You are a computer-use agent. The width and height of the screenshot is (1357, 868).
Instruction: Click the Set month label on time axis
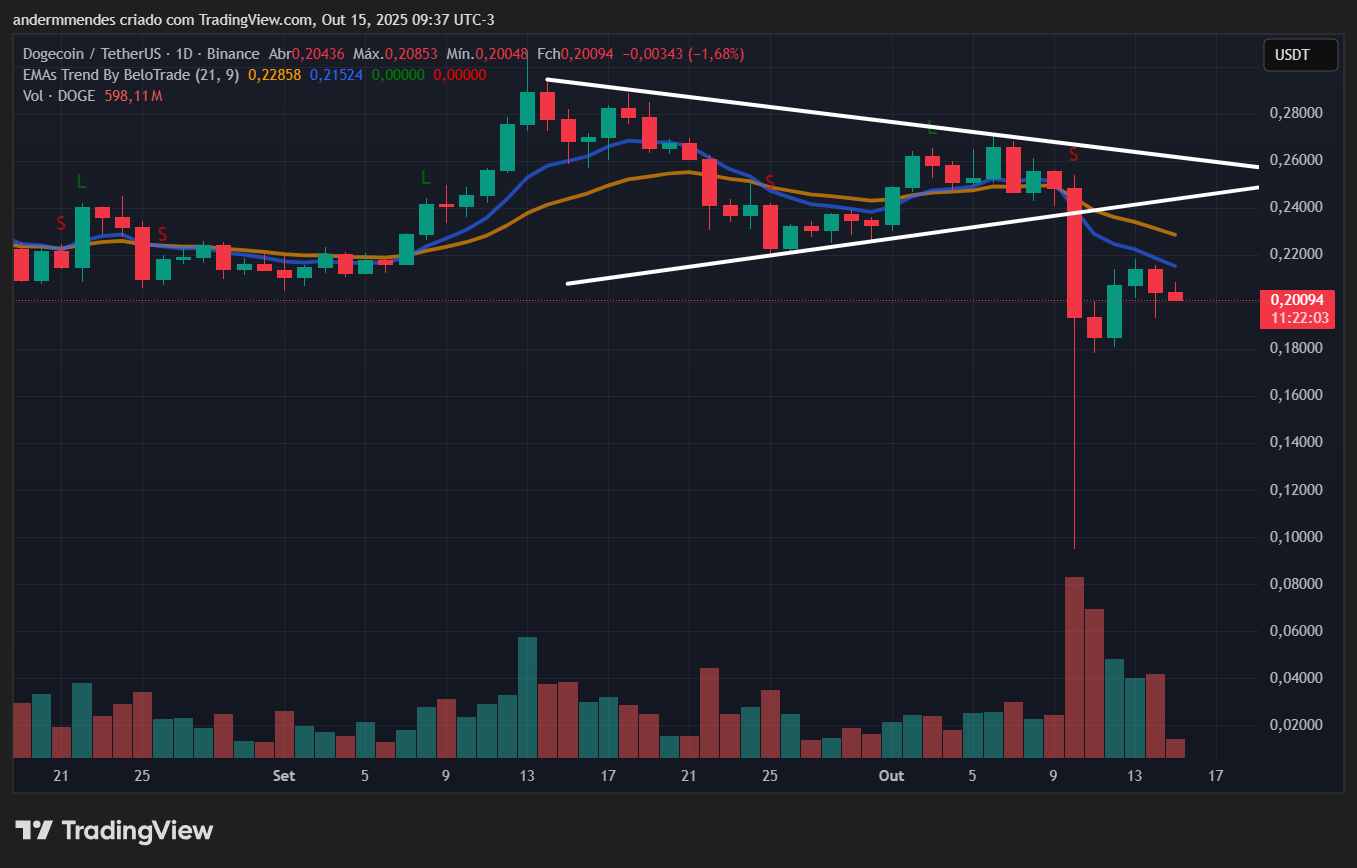(x=284, y=776)
